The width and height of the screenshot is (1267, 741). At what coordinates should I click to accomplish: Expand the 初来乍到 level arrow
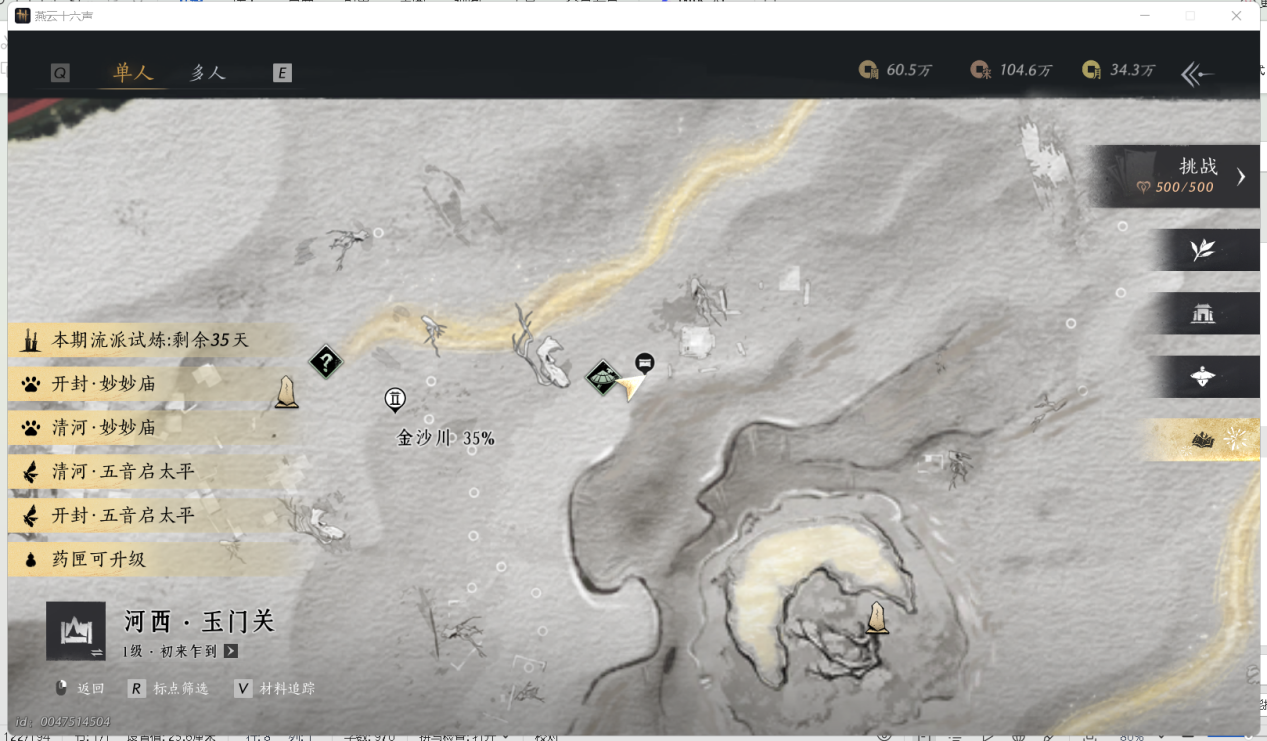[x=231, y=651]
